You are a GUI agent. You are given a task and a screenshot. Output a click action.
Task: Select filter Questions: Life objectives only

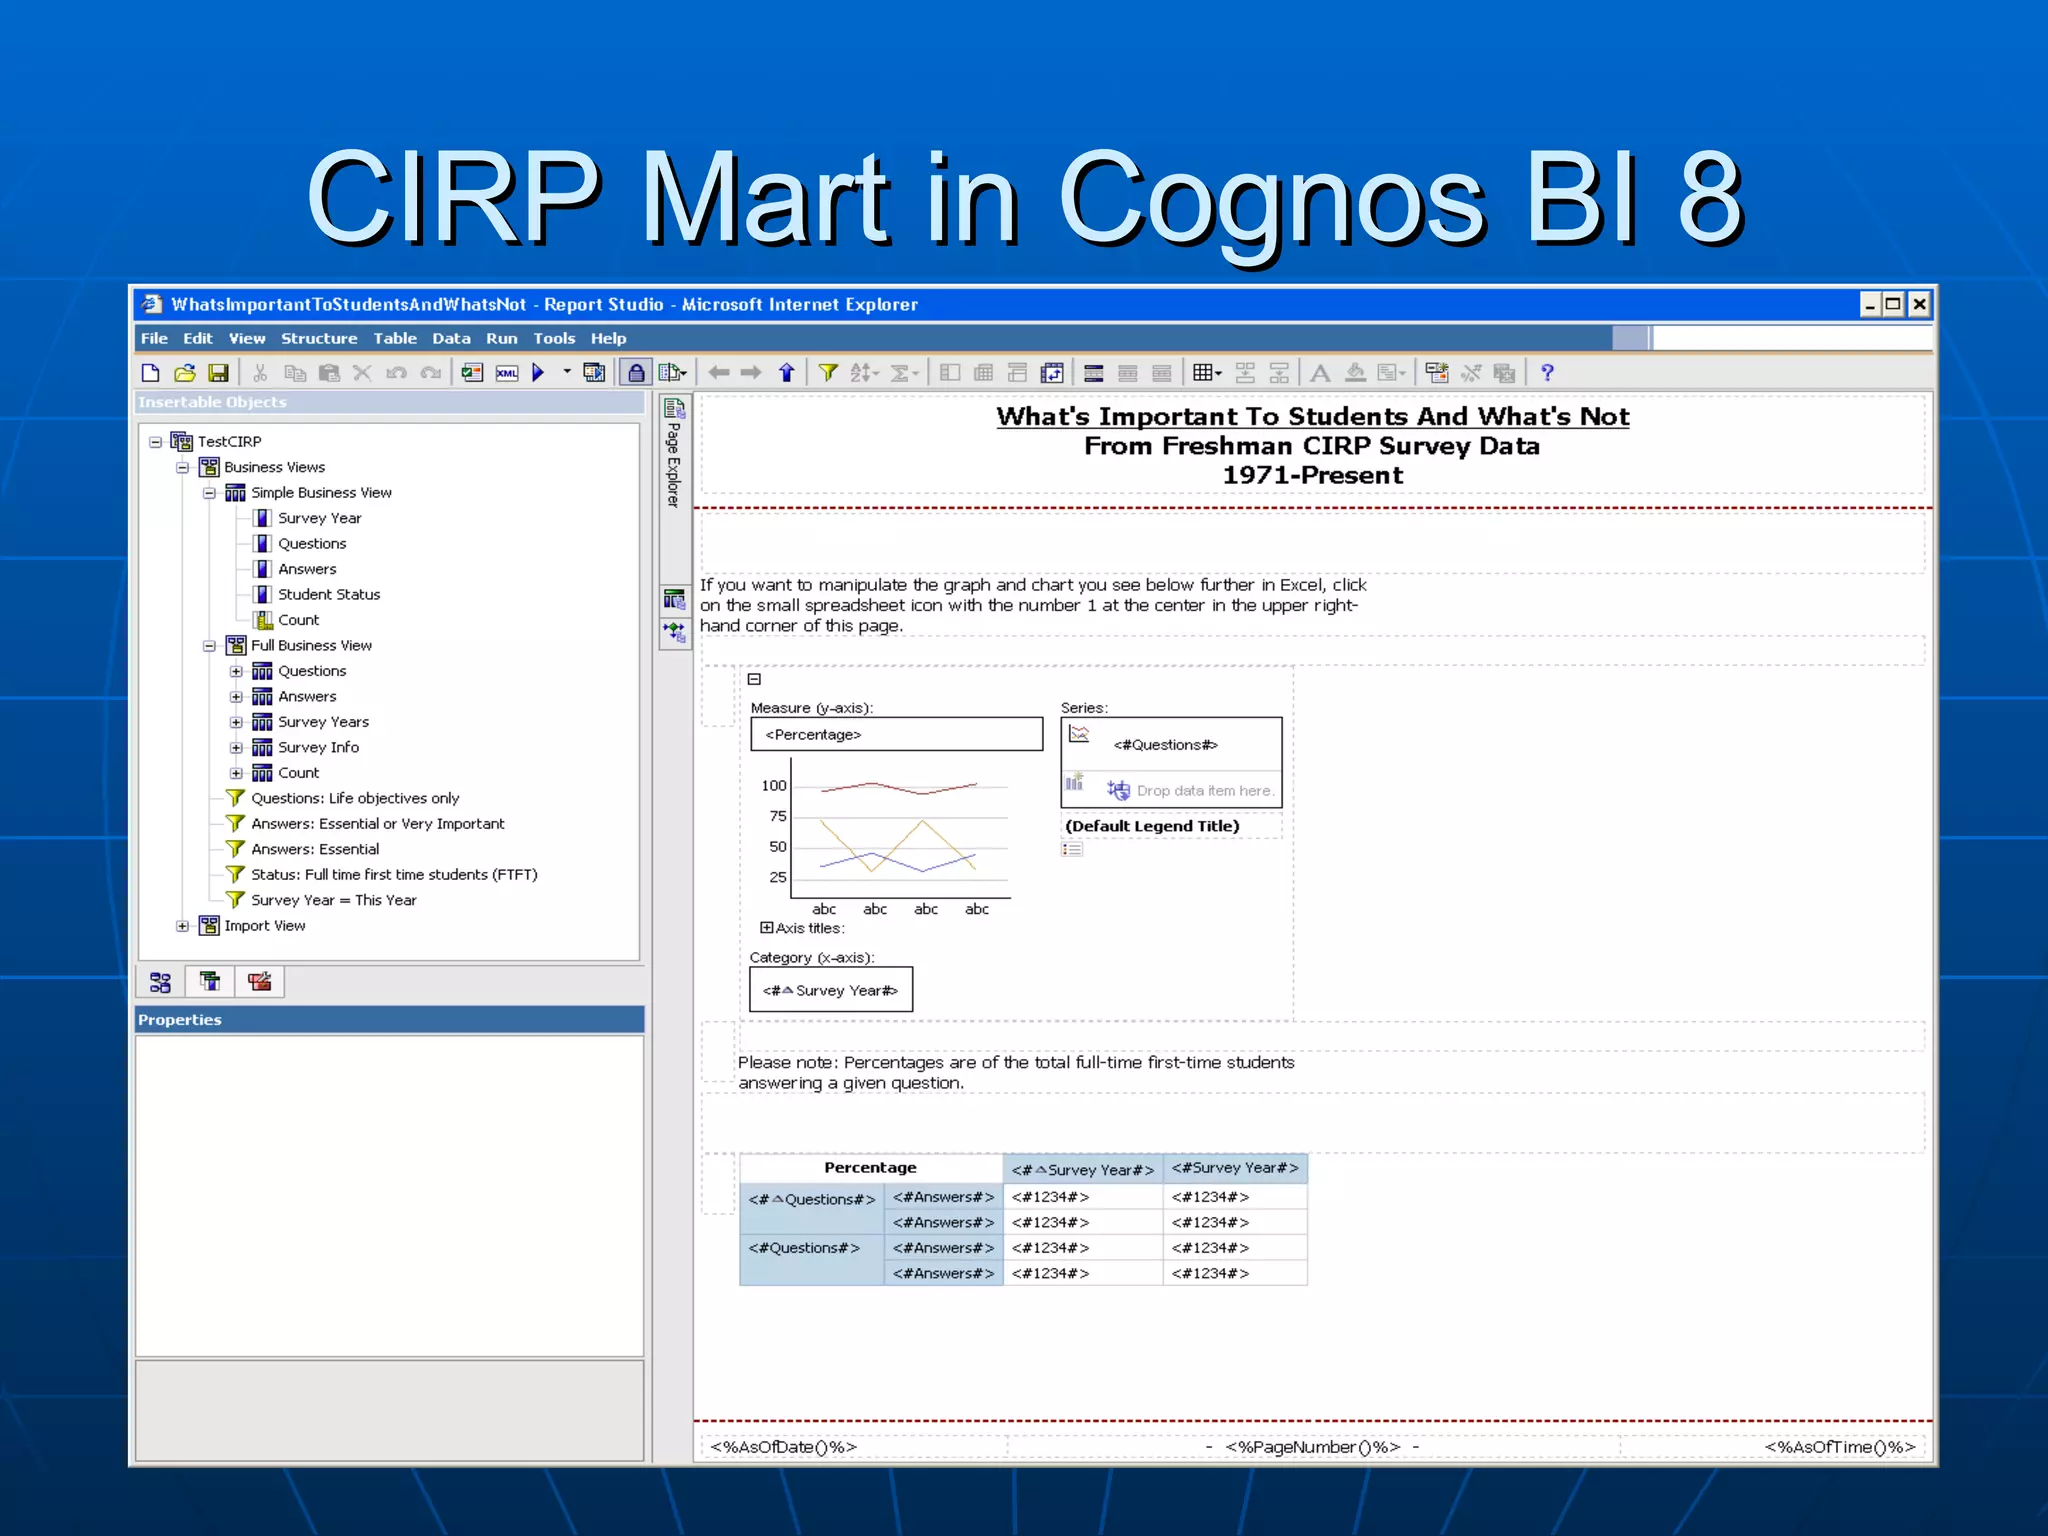pyautogui.click(x=354, y=798)
